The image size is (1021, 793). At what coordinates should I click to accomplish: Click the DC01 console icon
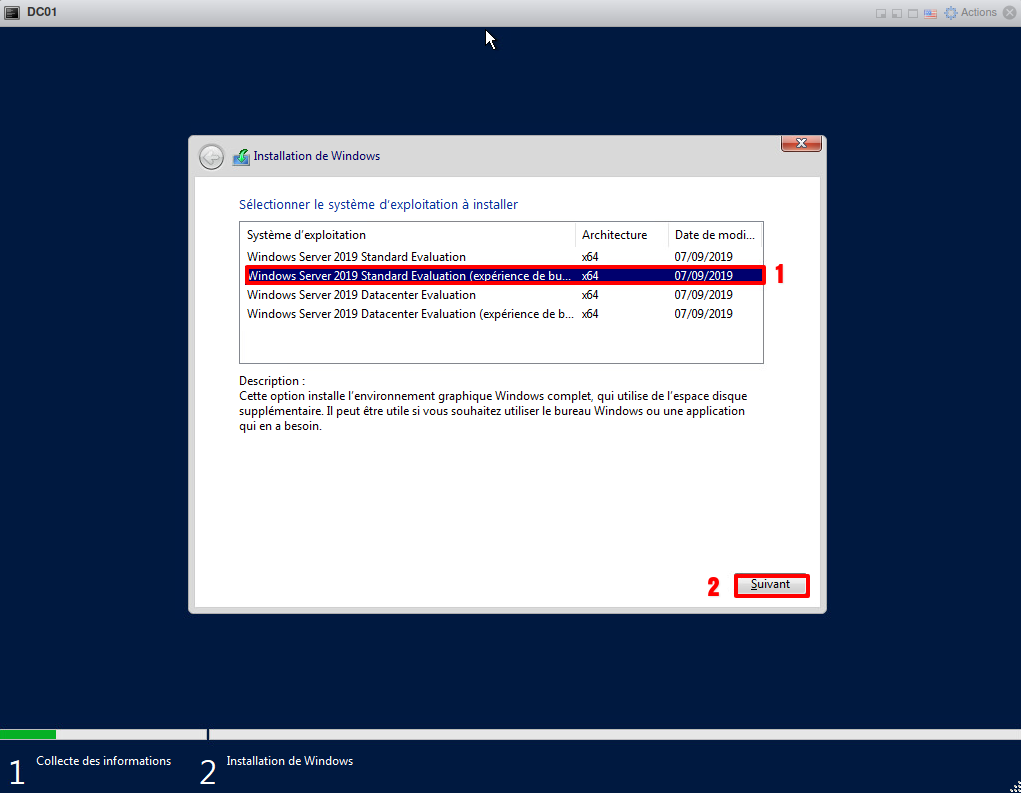tap(13, 12)
